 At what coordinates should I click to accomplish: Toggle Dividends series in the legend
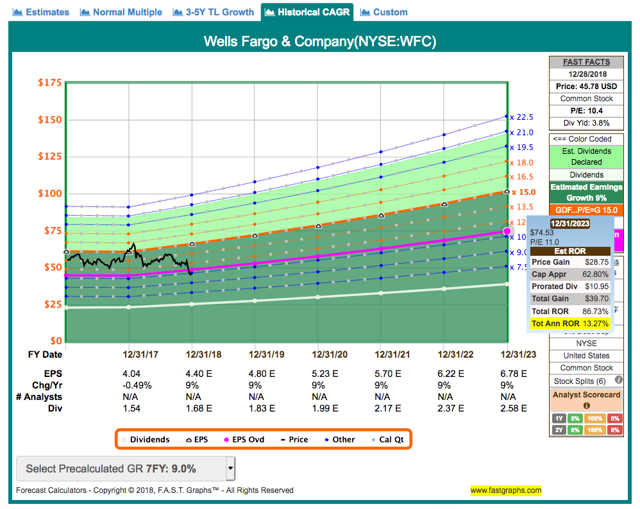146,440
